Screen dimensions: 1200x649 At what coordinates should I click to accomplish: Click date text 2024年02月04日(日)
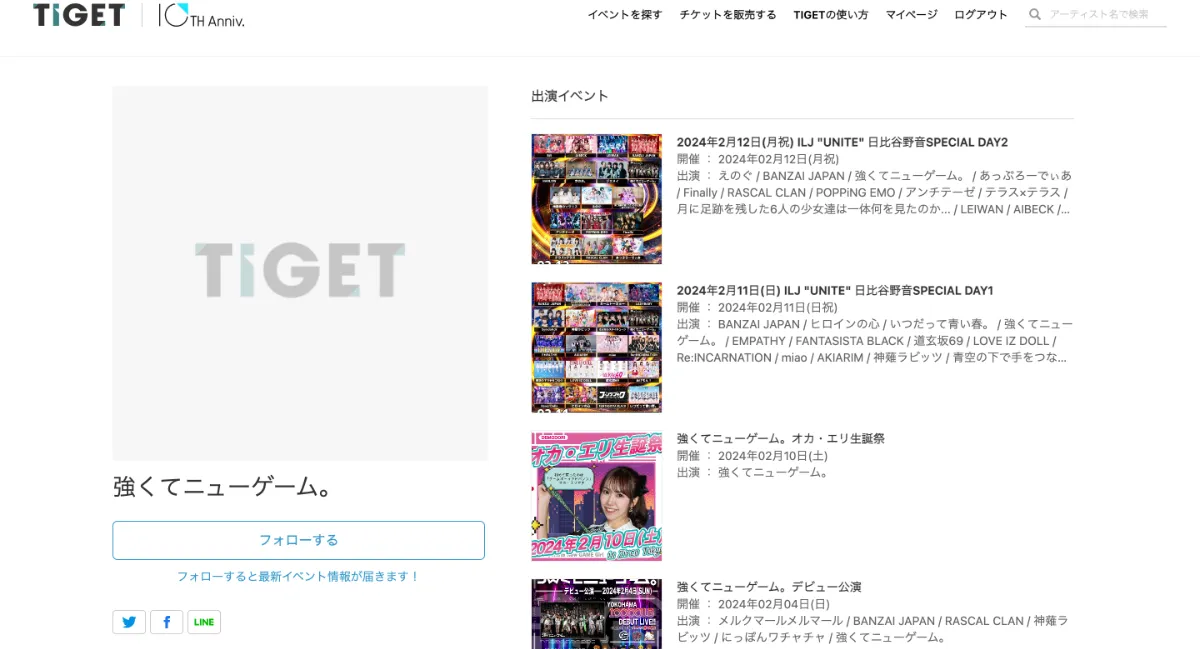tap(774, 603)
